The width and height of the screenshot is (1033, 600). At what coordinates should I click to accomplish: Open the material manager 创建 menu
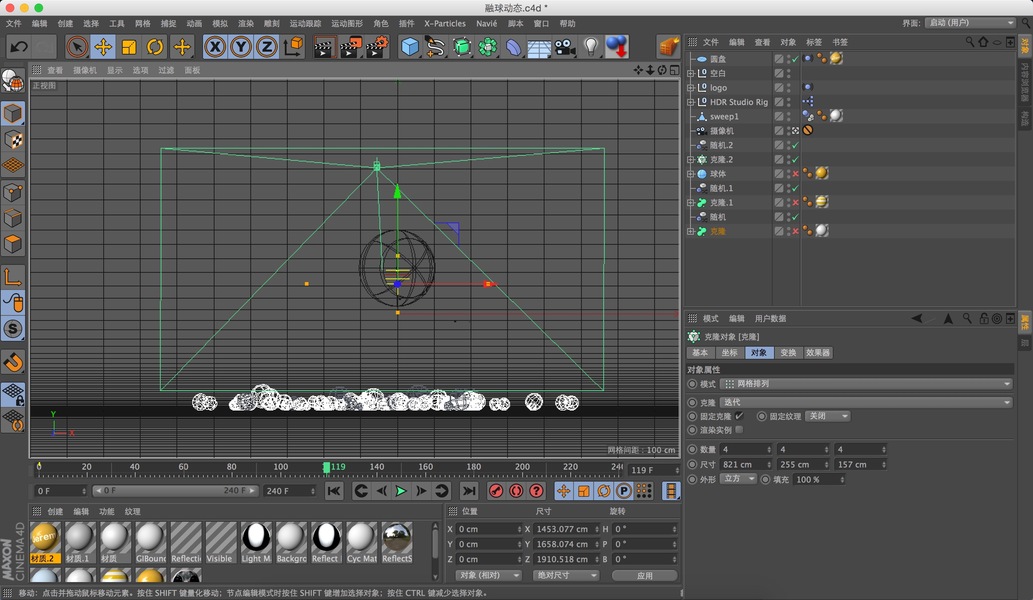click(55, 511)
